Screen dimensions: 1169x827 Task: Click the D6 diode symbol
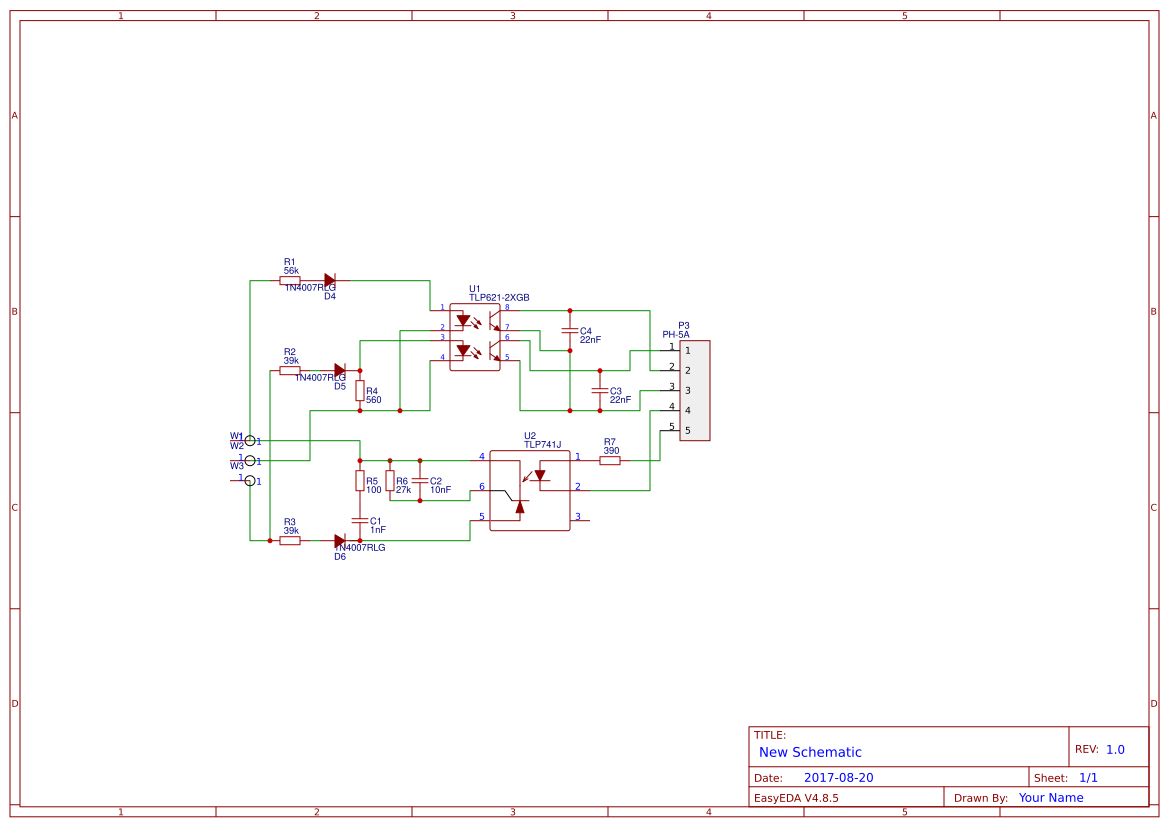coord(340,540)
